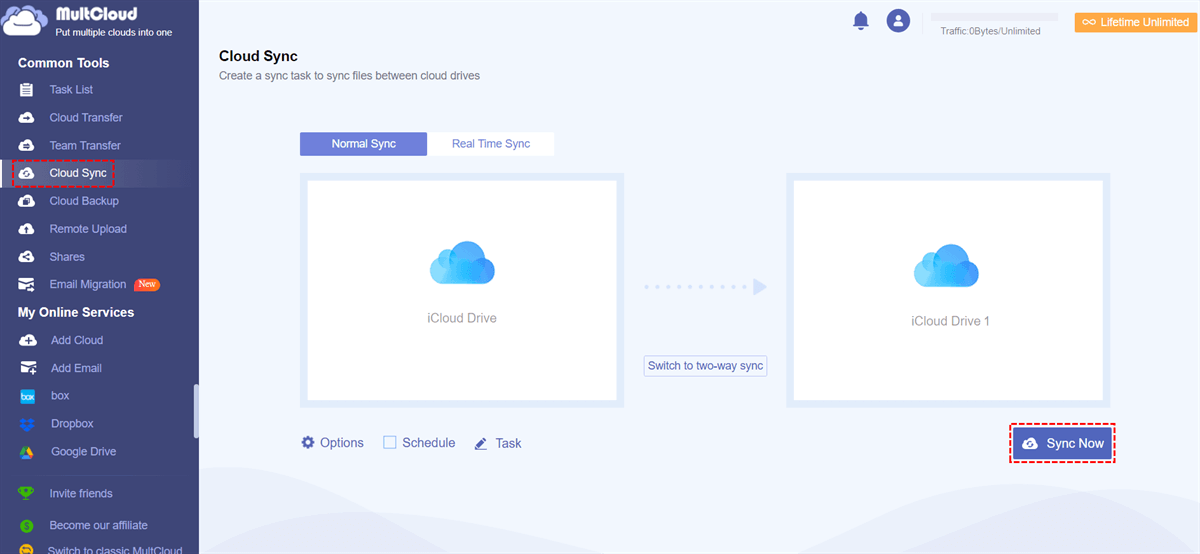The height and width of the screenshot is (554, 1200).
Task: Click the destination iCloud Drive 1 cloud icon
Action: tap(947, 266)
